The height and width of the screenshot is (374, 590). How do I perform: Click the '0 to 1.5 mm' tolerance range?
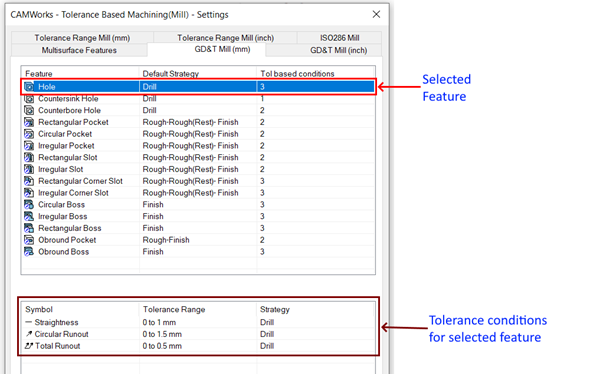point(162,334)
